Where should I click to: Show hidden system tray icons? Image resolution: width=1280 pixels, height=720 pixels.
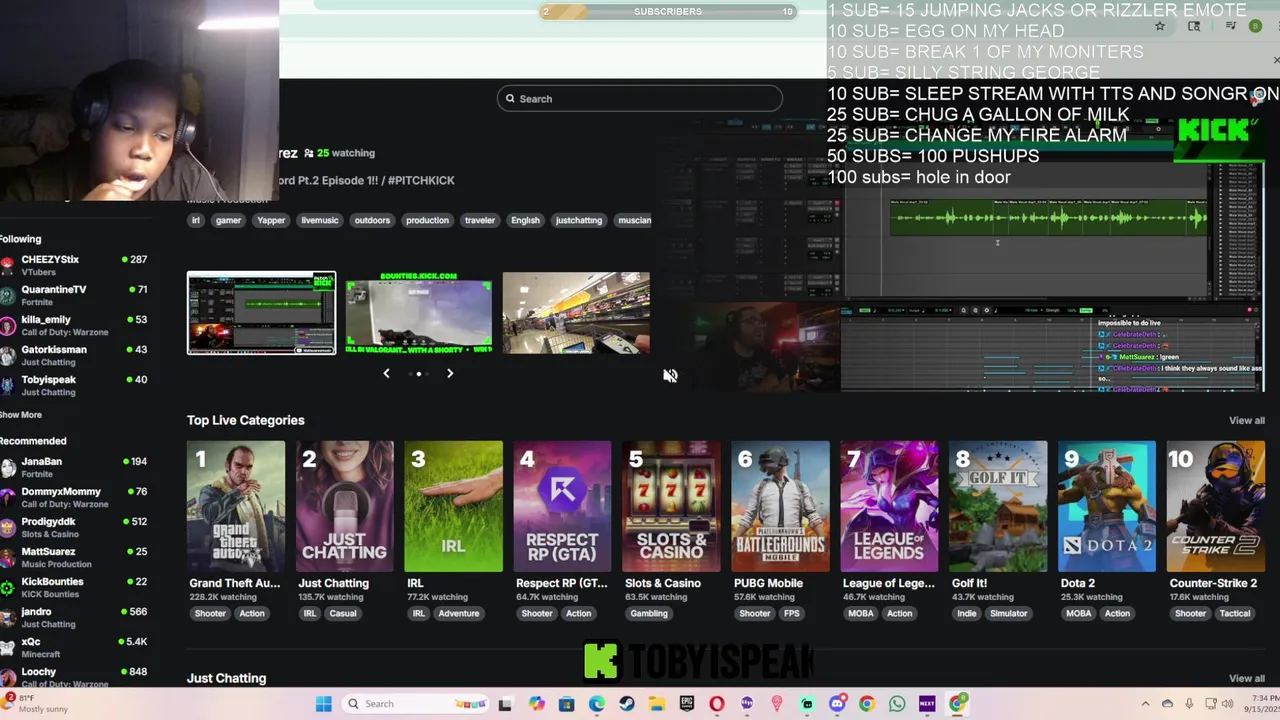1145,704
